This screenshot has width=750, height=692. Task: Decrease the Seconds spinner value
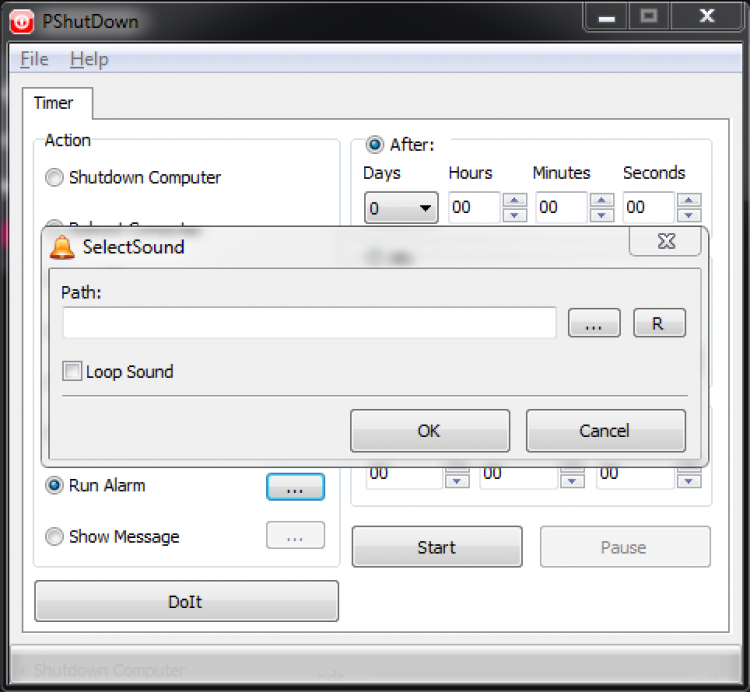pyautogui.click(x=689, y=215)
